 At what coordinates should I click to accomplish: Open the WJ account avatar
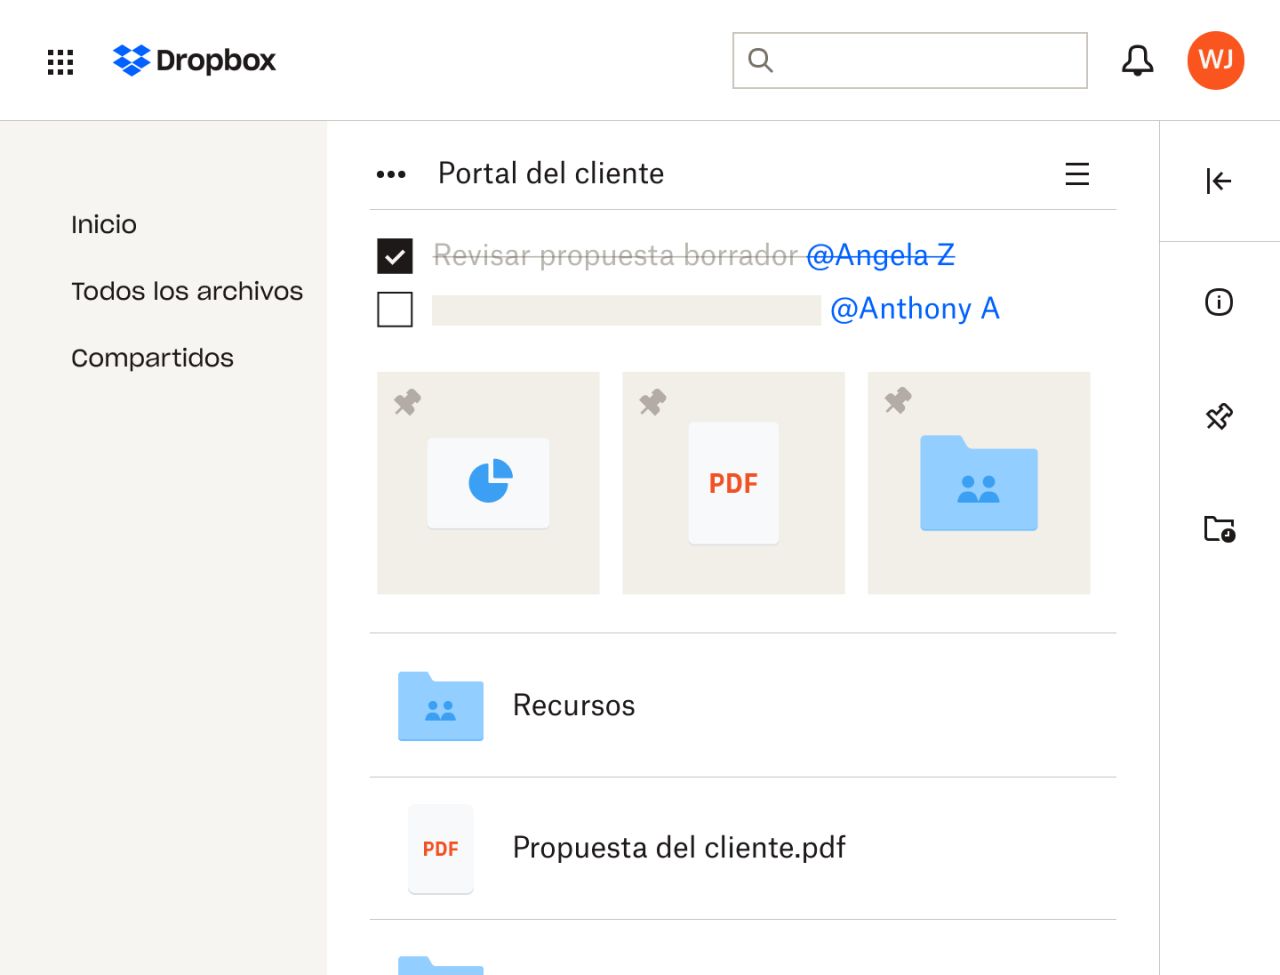(1215, 60)
